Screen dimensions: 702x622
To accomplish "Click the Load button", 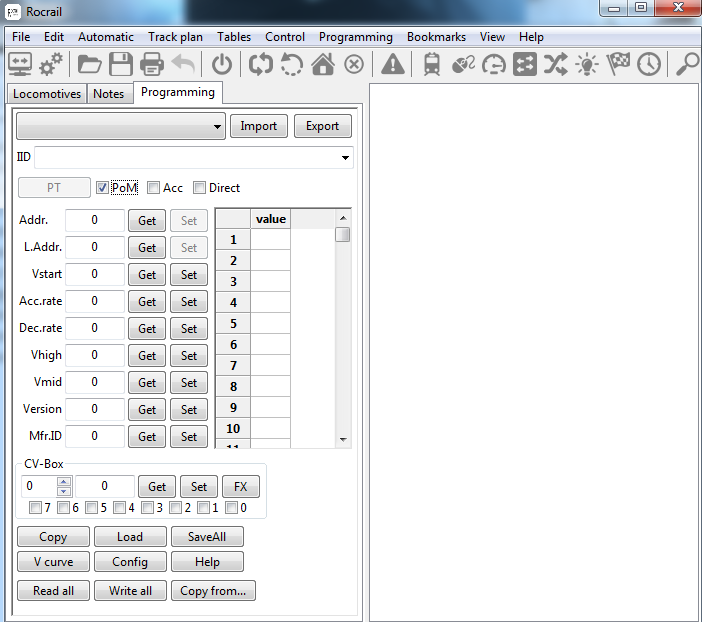I will [x=130, y=536].
